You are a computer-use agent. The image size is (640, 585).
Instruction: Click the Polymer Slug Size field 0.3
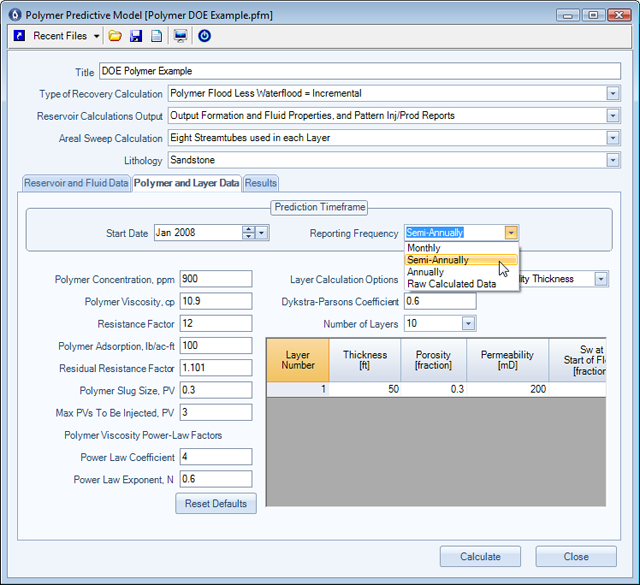pyautogui.click(x=216, y=390)
